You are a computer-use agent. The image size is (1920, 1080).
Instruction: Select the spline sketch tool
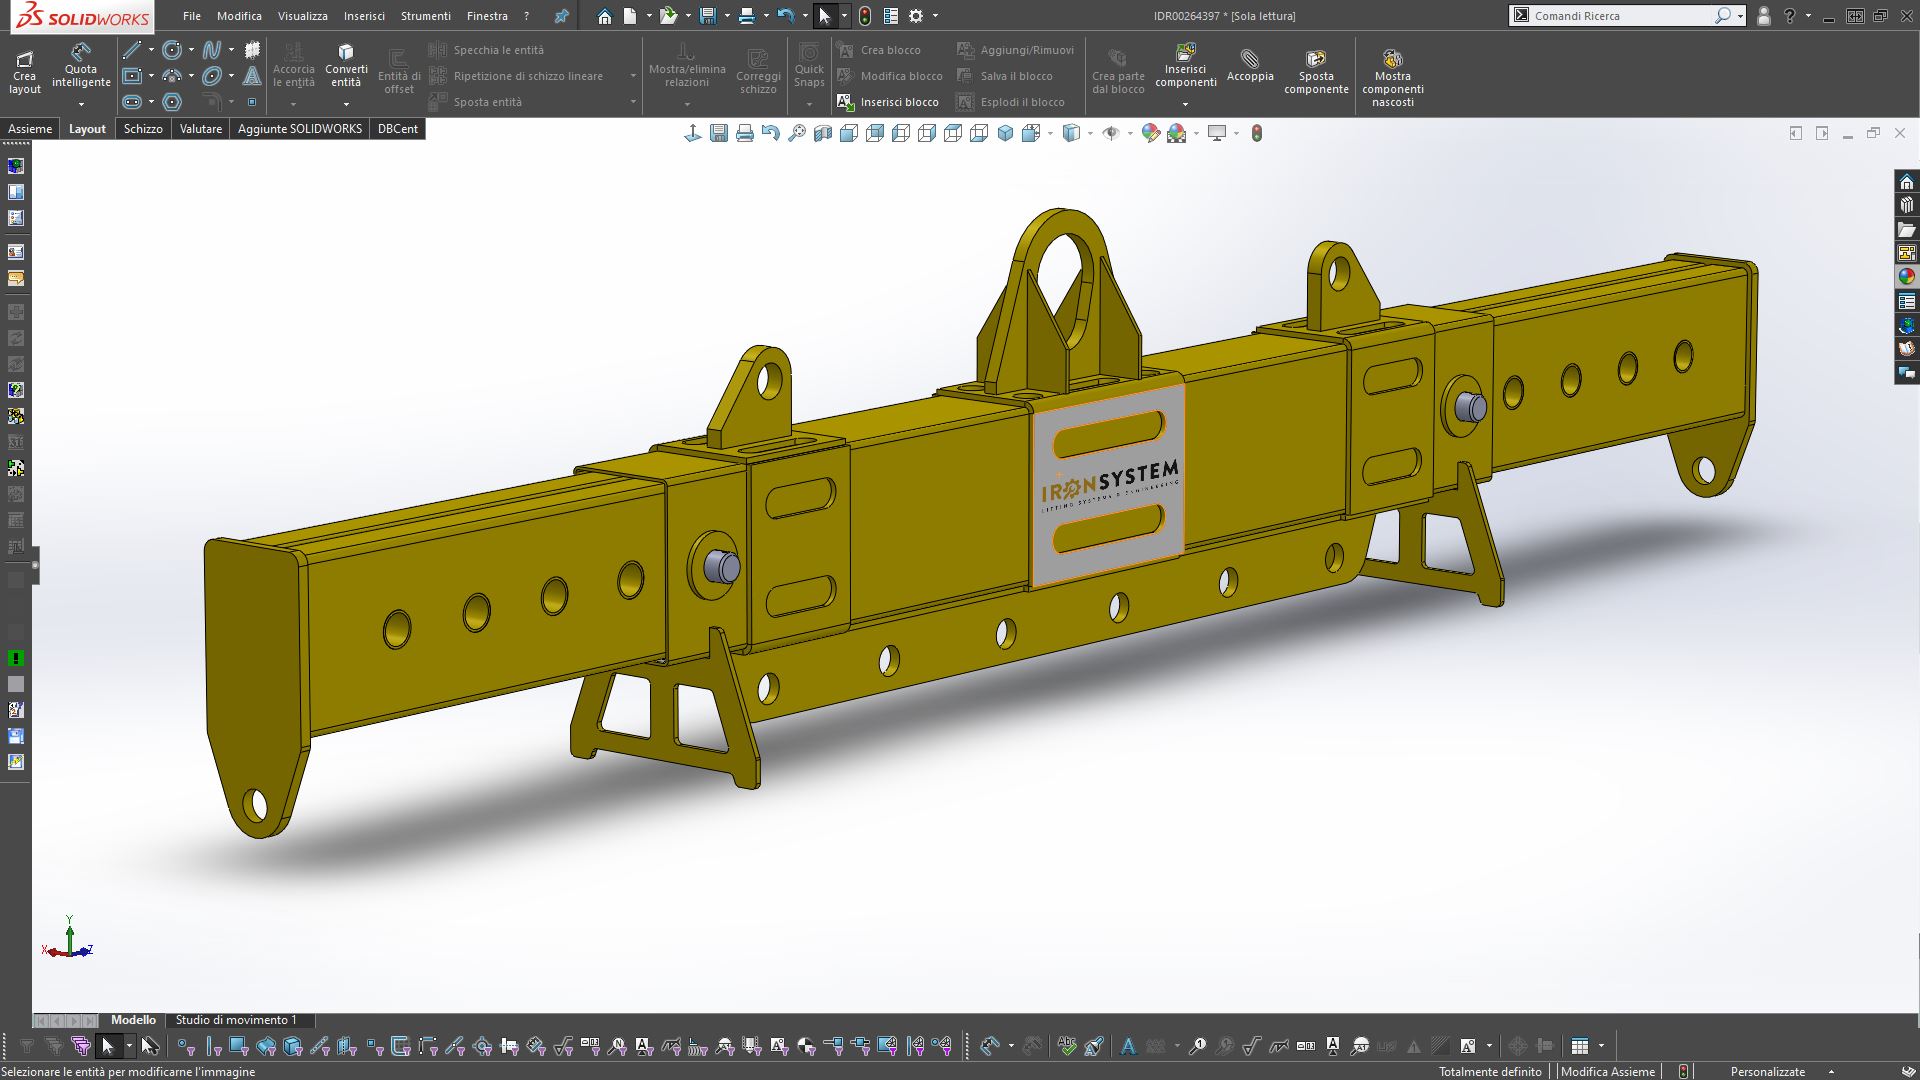(212, 50)
